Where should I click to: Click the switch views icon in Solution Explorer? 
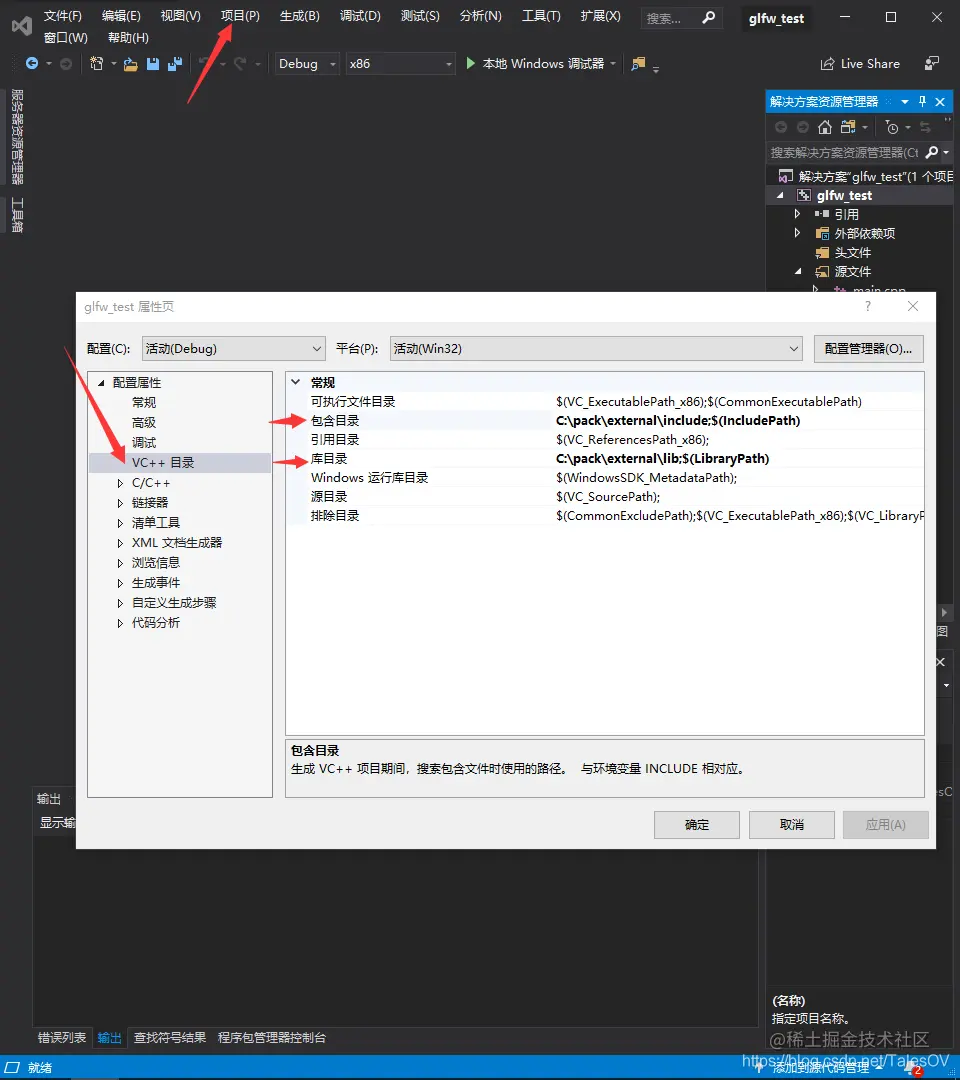tap(848, 127)
